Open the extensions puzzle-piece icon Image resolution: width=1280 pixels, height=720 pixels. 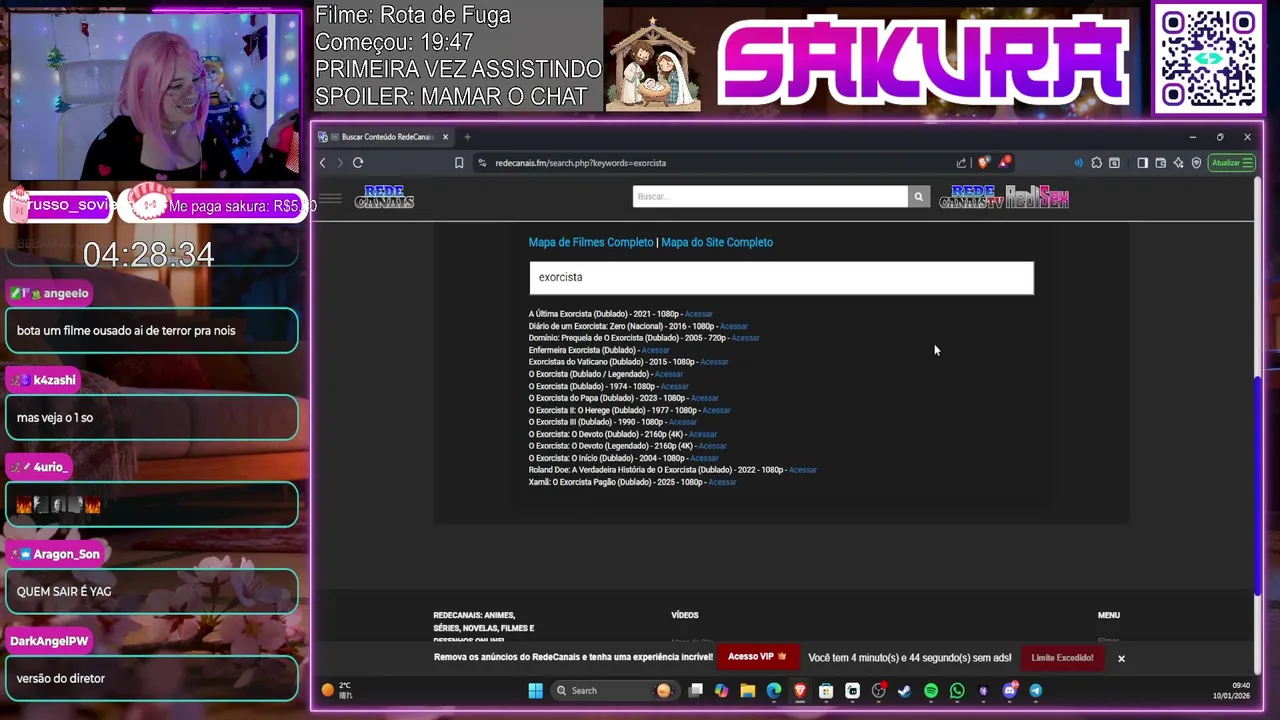1096,163
